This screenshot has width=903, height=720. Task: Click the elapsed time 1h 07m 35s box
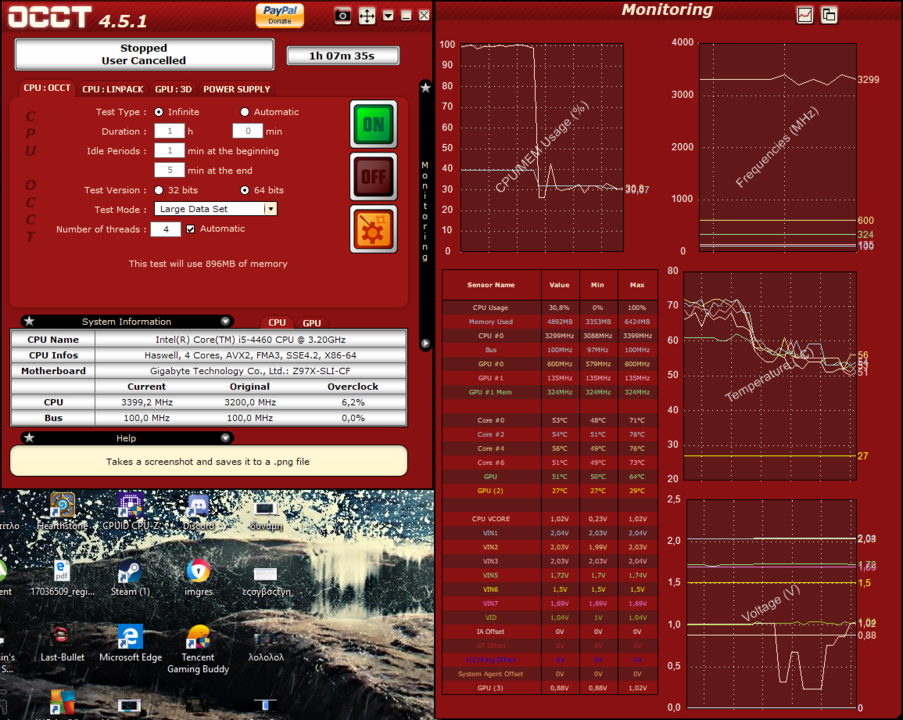pos(343,56)
